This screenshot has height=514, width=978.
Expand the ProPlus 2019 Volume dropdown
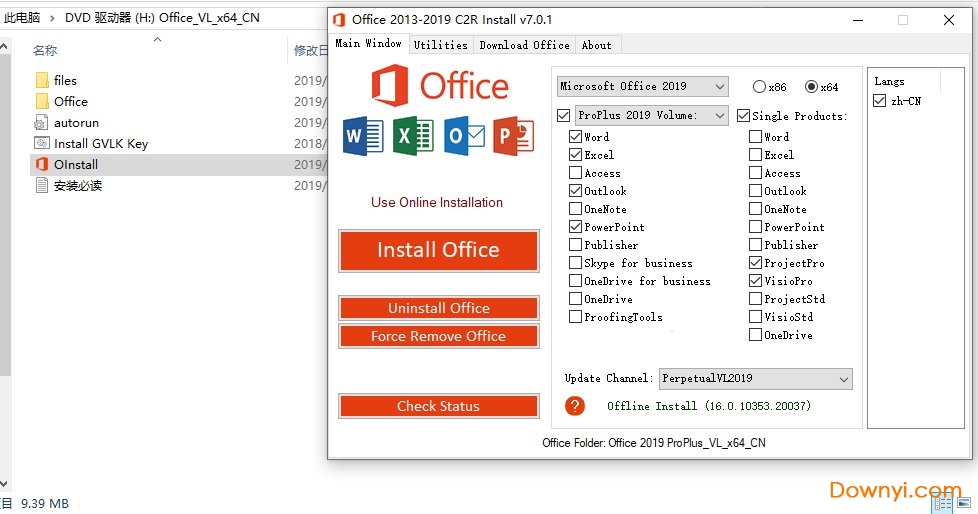click(x=652, y=116)
